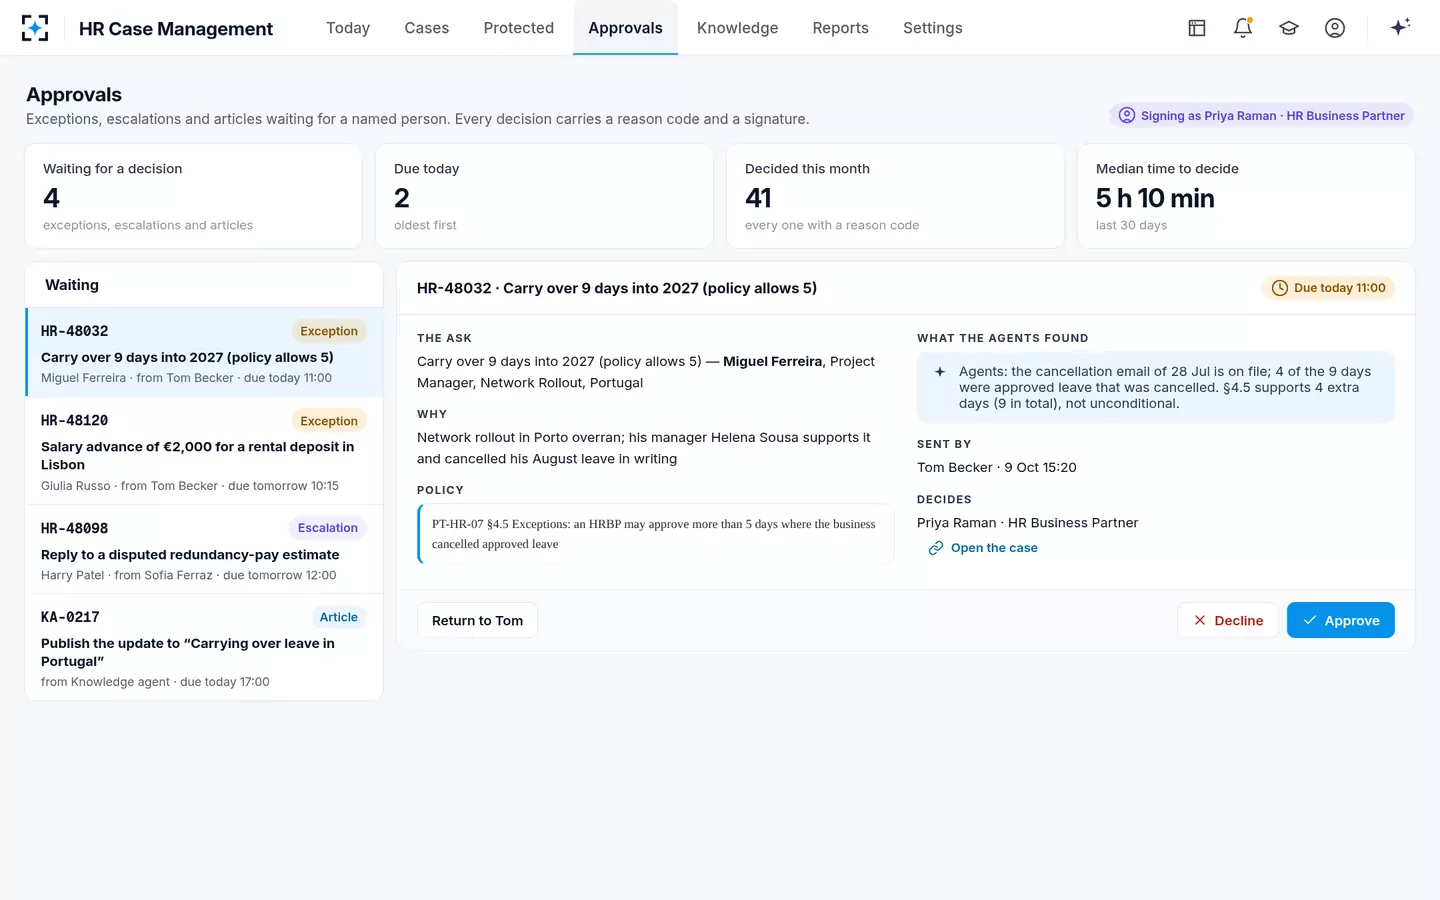Image resolution: width=1440 pixels, height=900 pixels.
Task: Click the Median time to decide card
Action: click(x=1246, y=196)
